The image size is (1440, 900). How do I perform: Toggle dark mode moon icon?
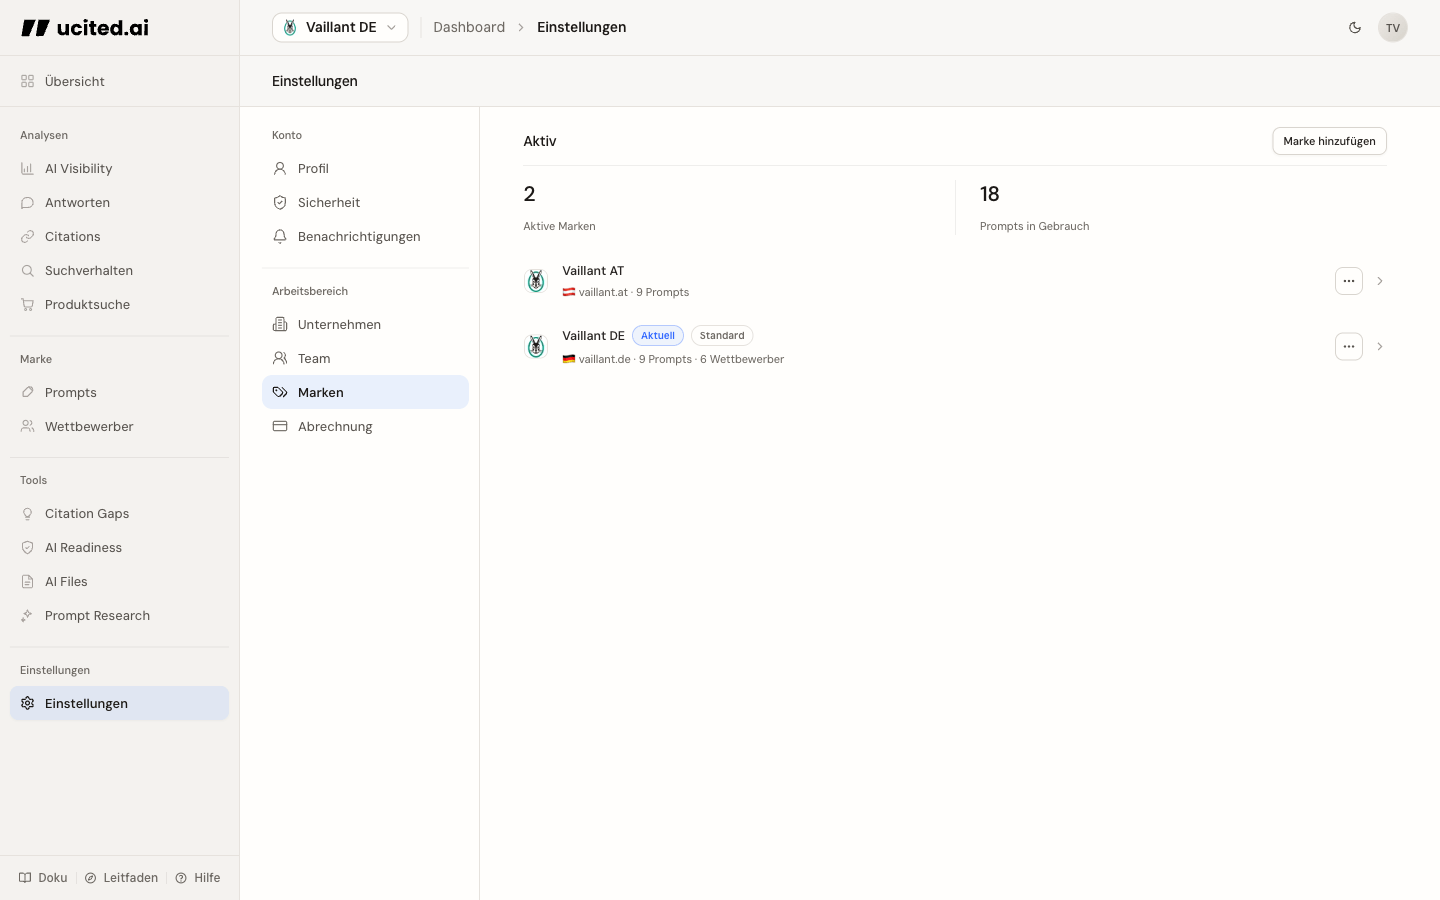coord(1355,28)
